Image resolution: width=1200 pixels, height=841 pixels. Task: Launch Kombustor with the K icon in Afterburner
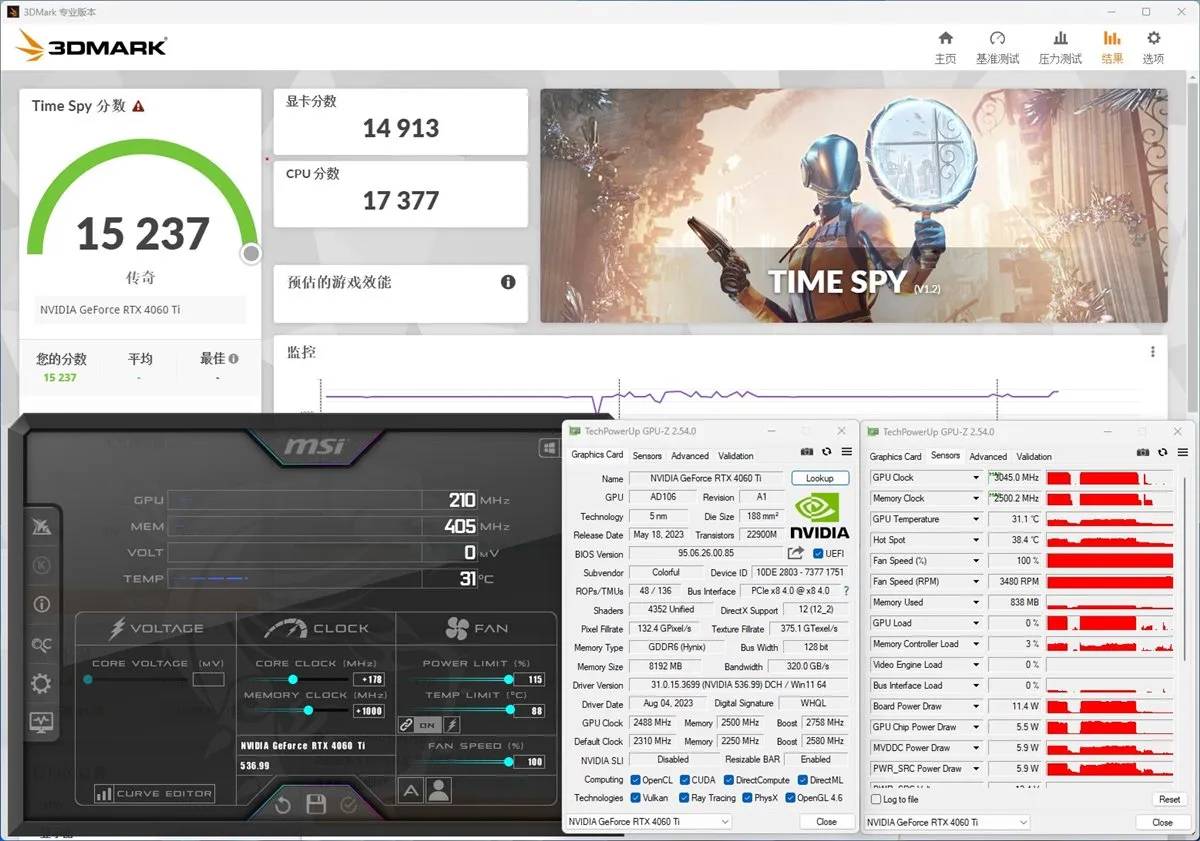(41, 565)
